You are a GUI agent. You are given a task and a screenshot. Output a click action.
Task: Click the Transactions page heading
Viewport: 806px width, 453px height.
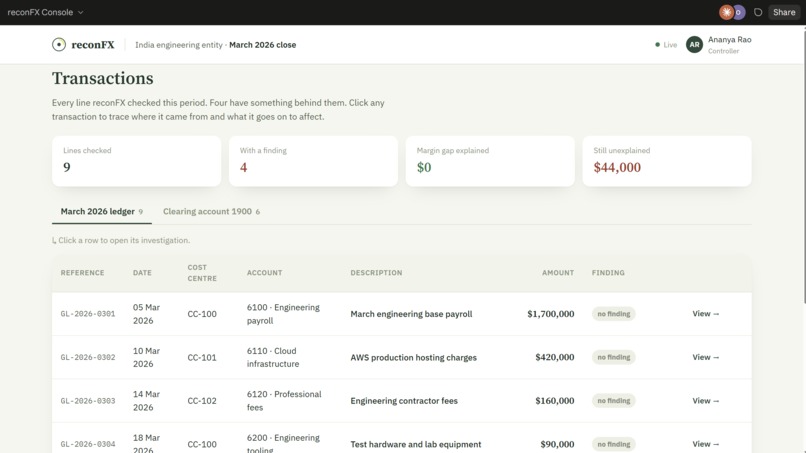tap(103, 78)
